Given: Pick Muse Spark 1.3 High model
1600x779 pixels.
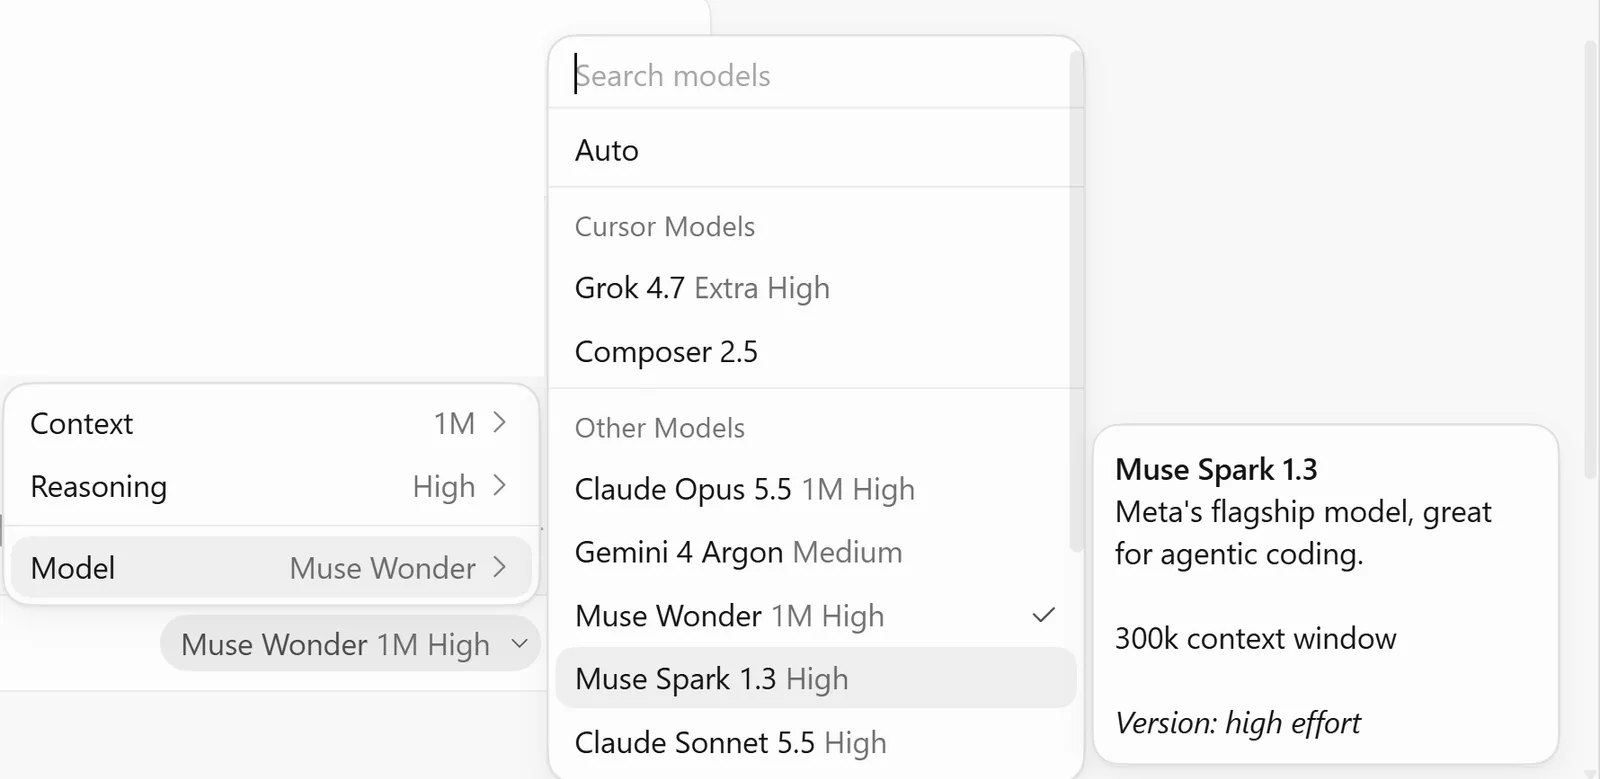Looking at the screenshot, I should pos(815,679).
